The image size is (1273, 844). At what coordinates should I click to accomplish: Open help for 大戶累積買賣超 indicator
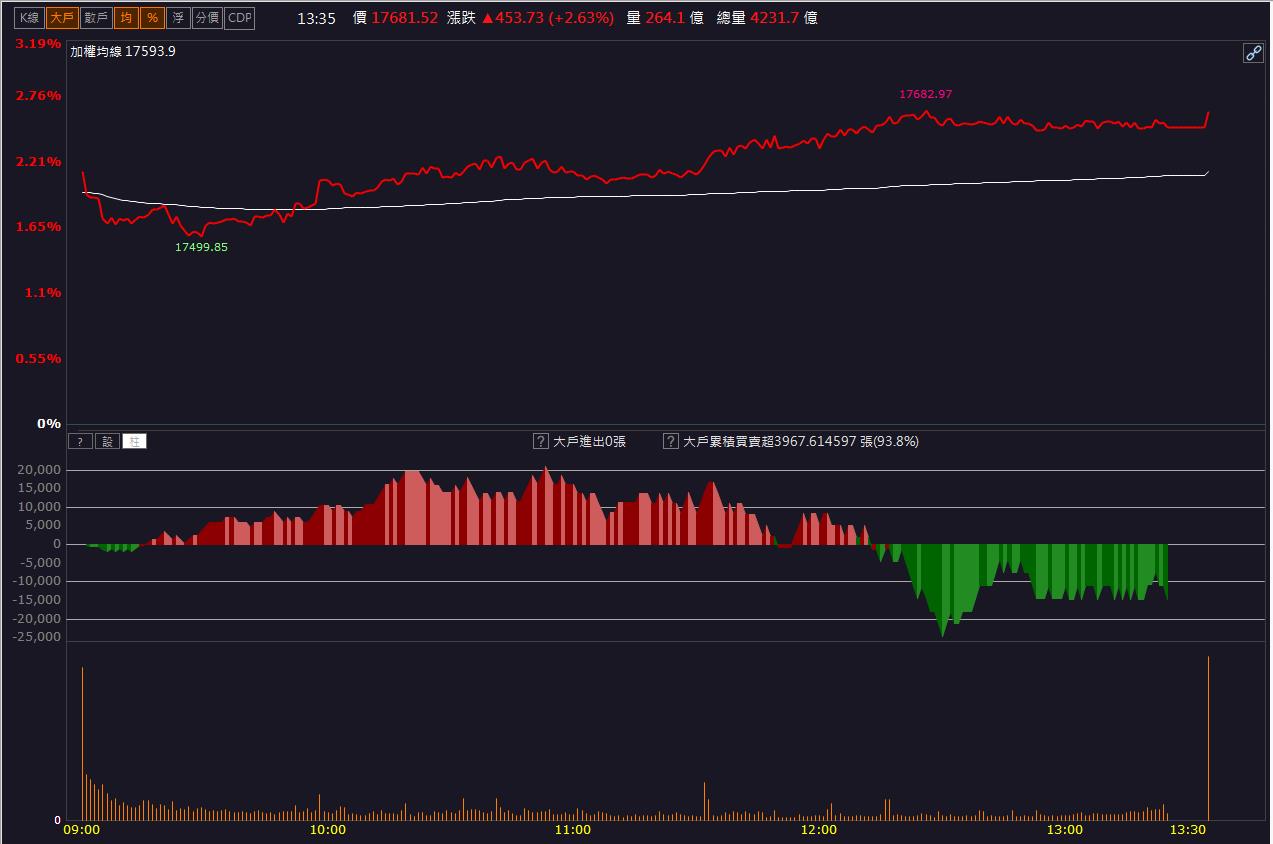pyautogui.click(x=671, y=441)
